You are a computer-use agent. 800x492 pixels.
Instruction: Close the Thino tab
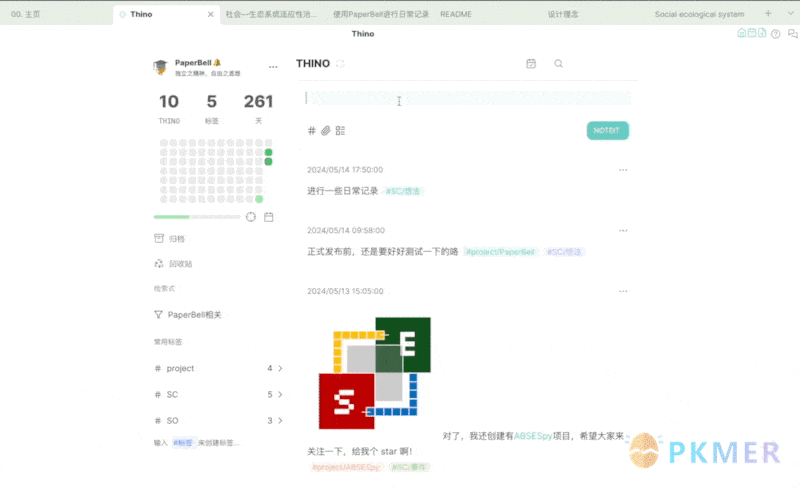tap(211, 14)
